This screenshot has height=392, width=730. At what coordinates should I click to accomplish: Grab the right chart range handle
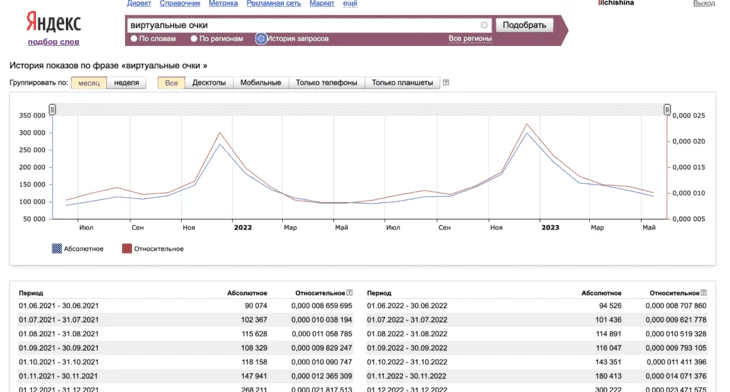pyautogui.click(x=667, y=109)
